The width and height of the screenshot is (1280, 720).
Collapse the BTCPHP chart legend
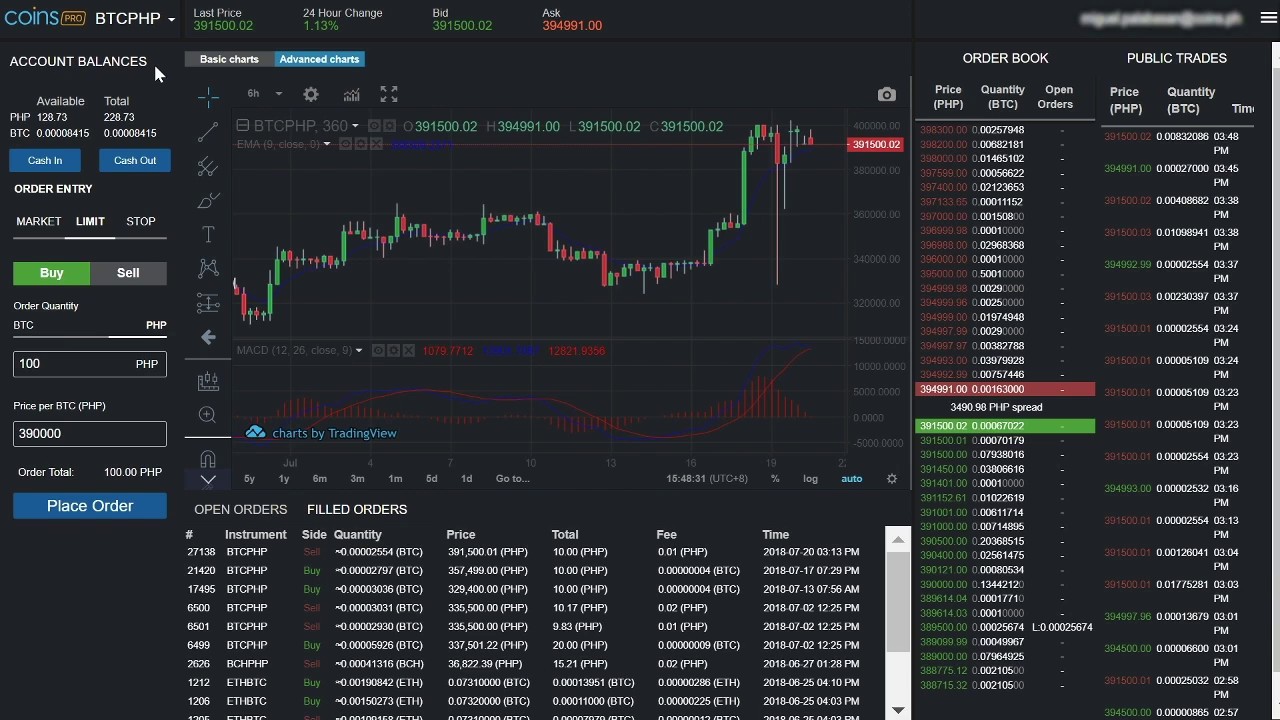coord(242,126)
